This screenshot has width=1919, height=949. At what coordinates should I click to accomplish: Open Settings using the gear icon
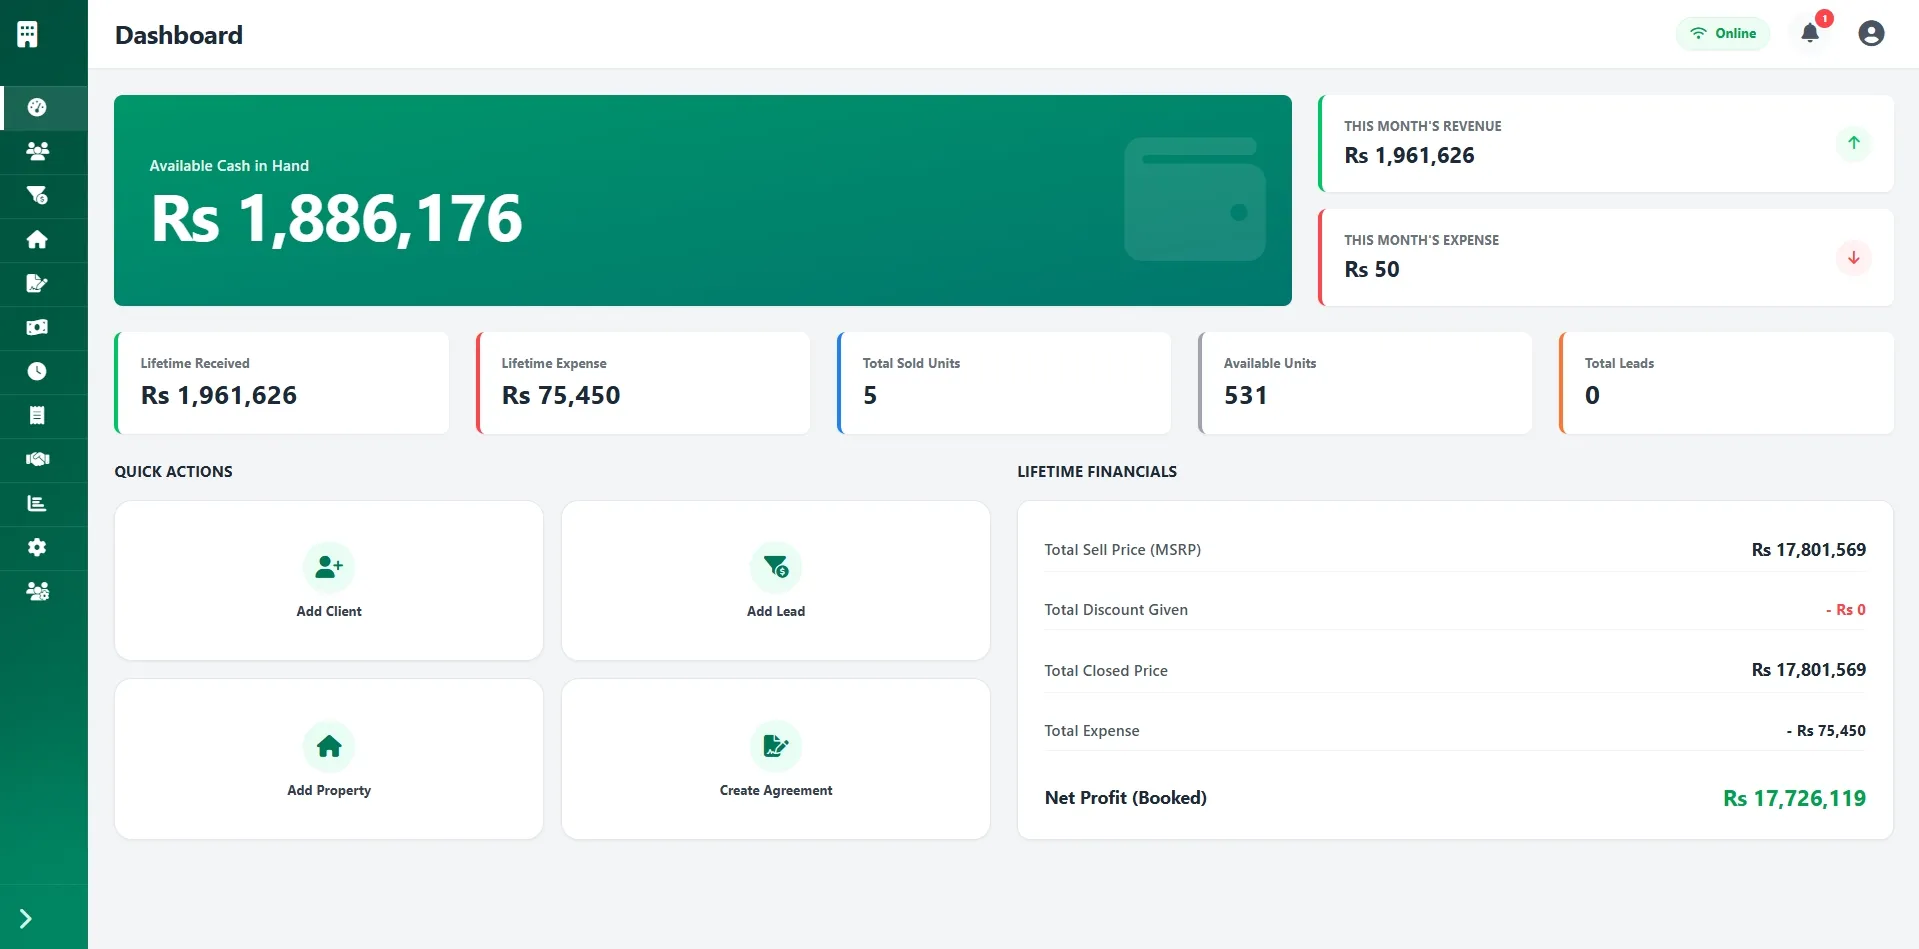(x=37, y=547)
